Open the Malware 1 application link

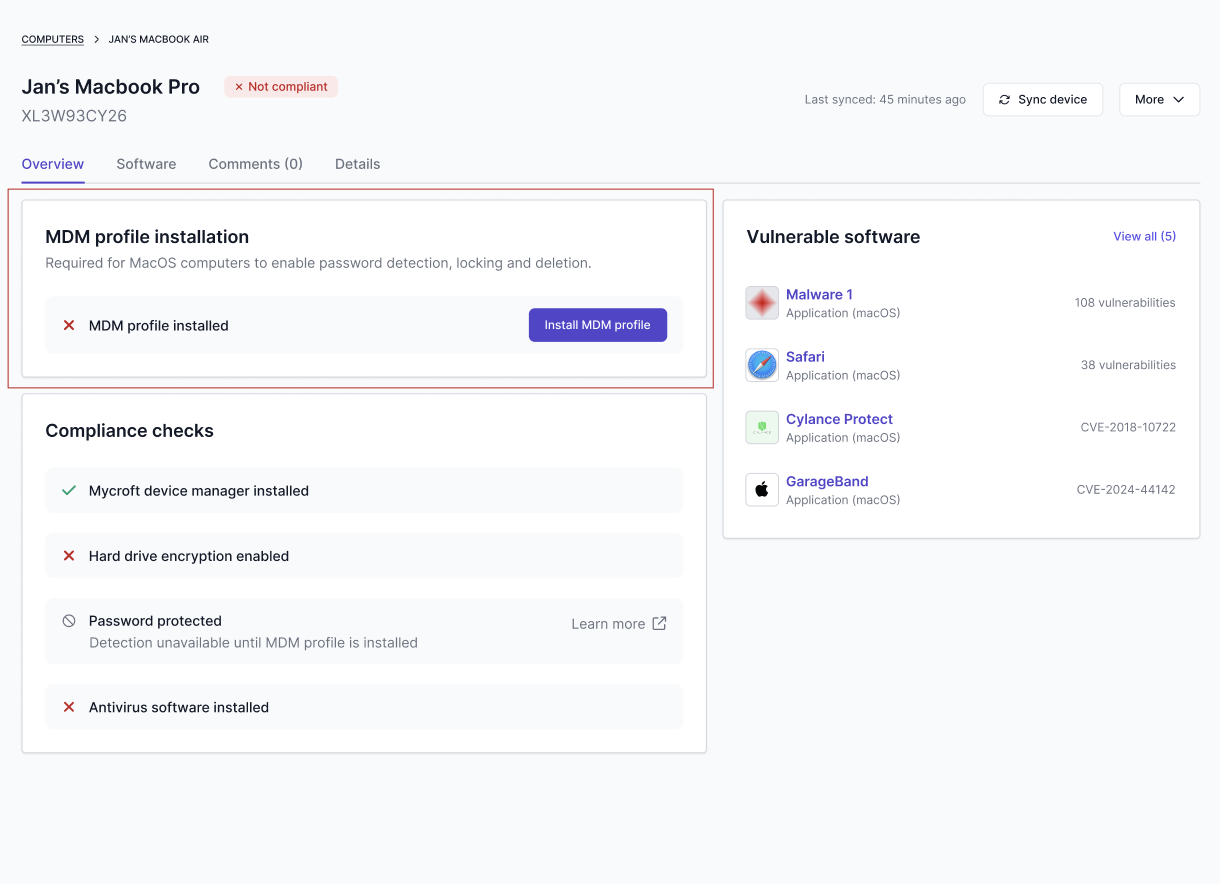(x=819, y=295)
